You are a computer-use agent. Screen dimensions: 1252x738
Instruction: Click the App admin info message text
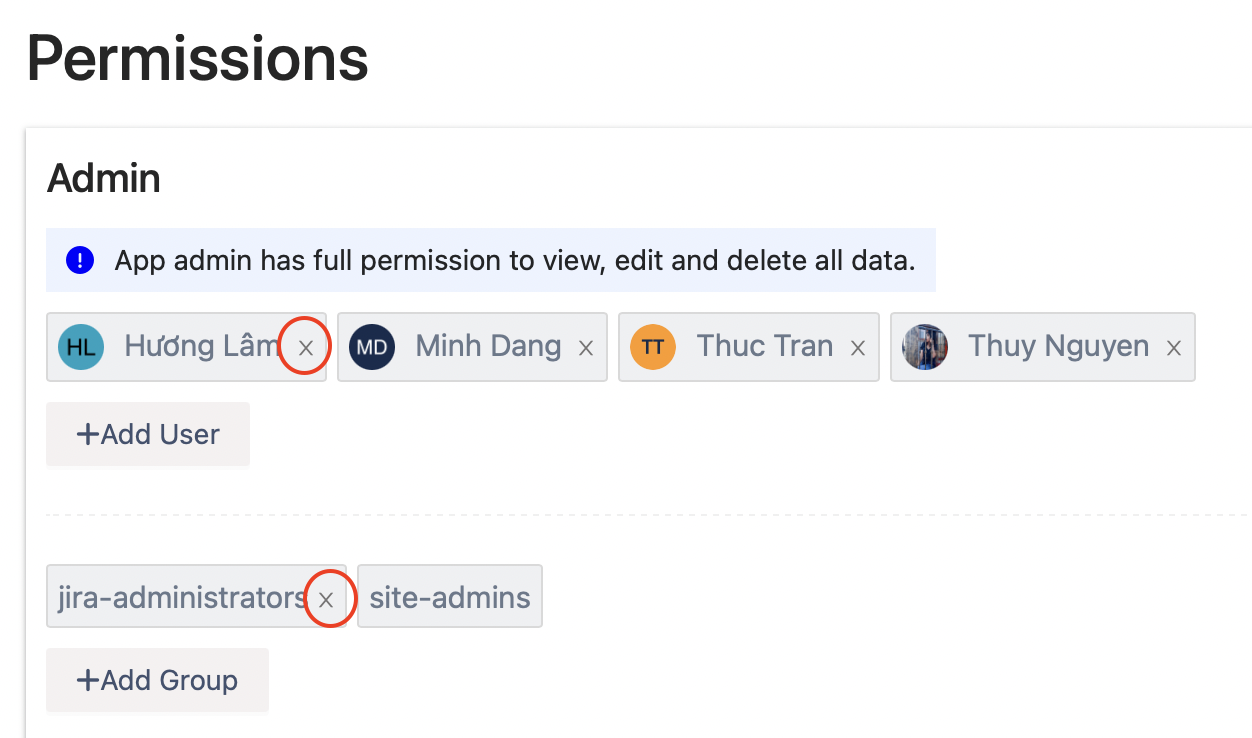point(515,261)
